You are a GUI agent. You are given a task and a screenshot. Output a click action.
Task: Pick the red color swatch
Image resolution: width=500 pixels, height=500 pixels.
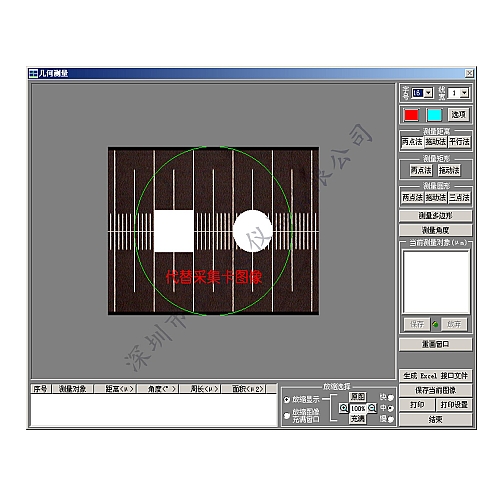pyautogui.click(x=411, y=115)
